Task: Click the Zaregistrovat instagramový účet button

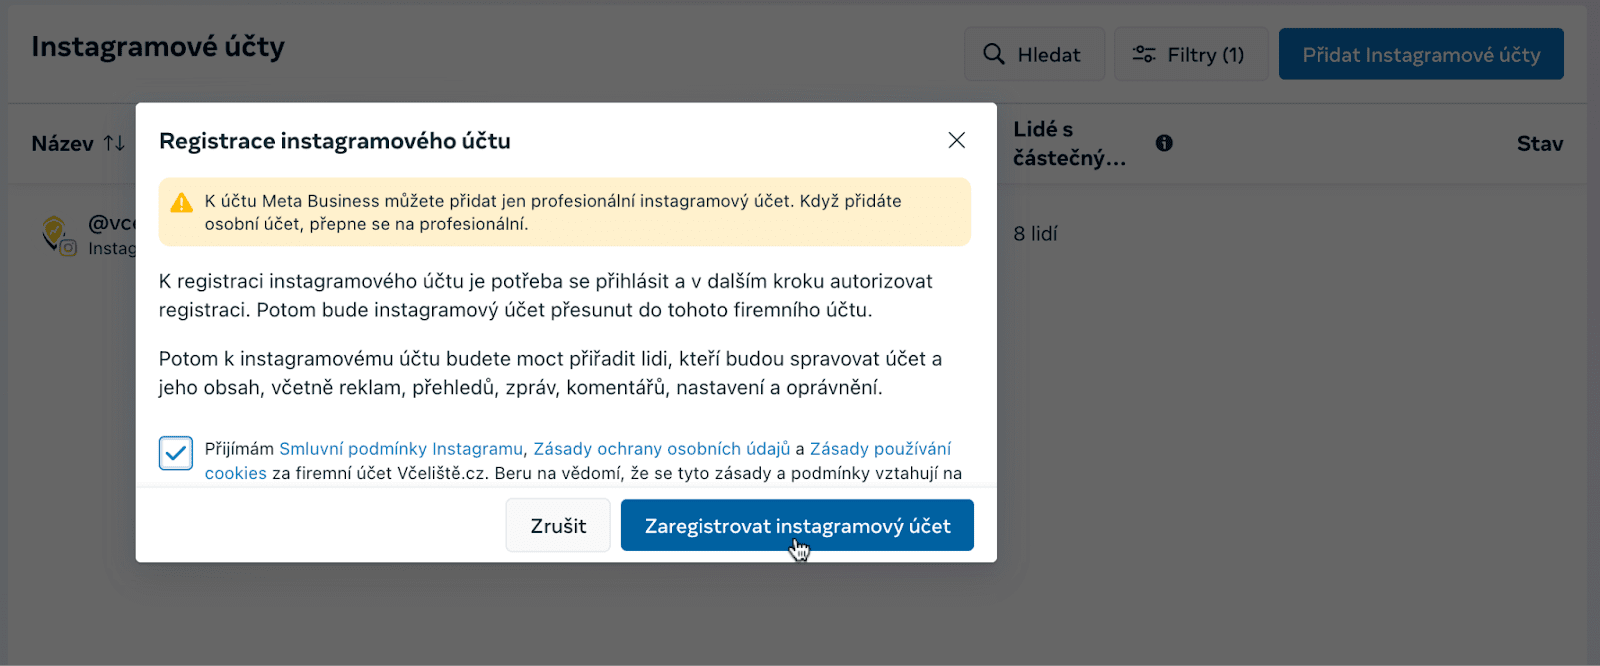Action: pos(796,524)
